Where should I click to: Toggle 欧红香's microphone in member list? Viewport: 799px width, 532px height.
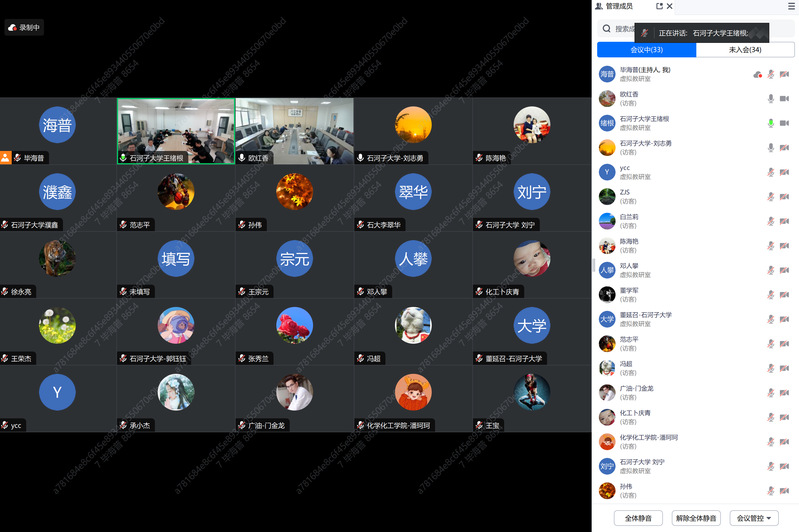(x=771, y=98)
